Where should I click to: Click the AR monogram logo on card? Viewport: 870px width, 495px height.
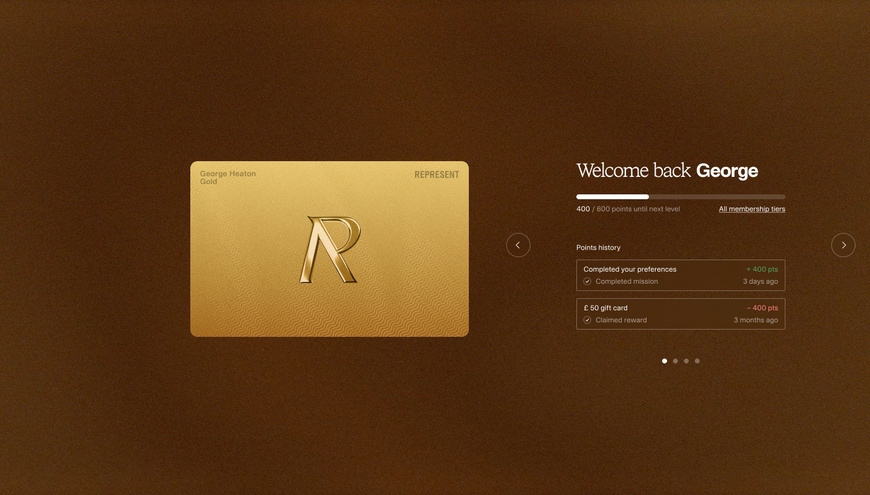pos(330,250)
